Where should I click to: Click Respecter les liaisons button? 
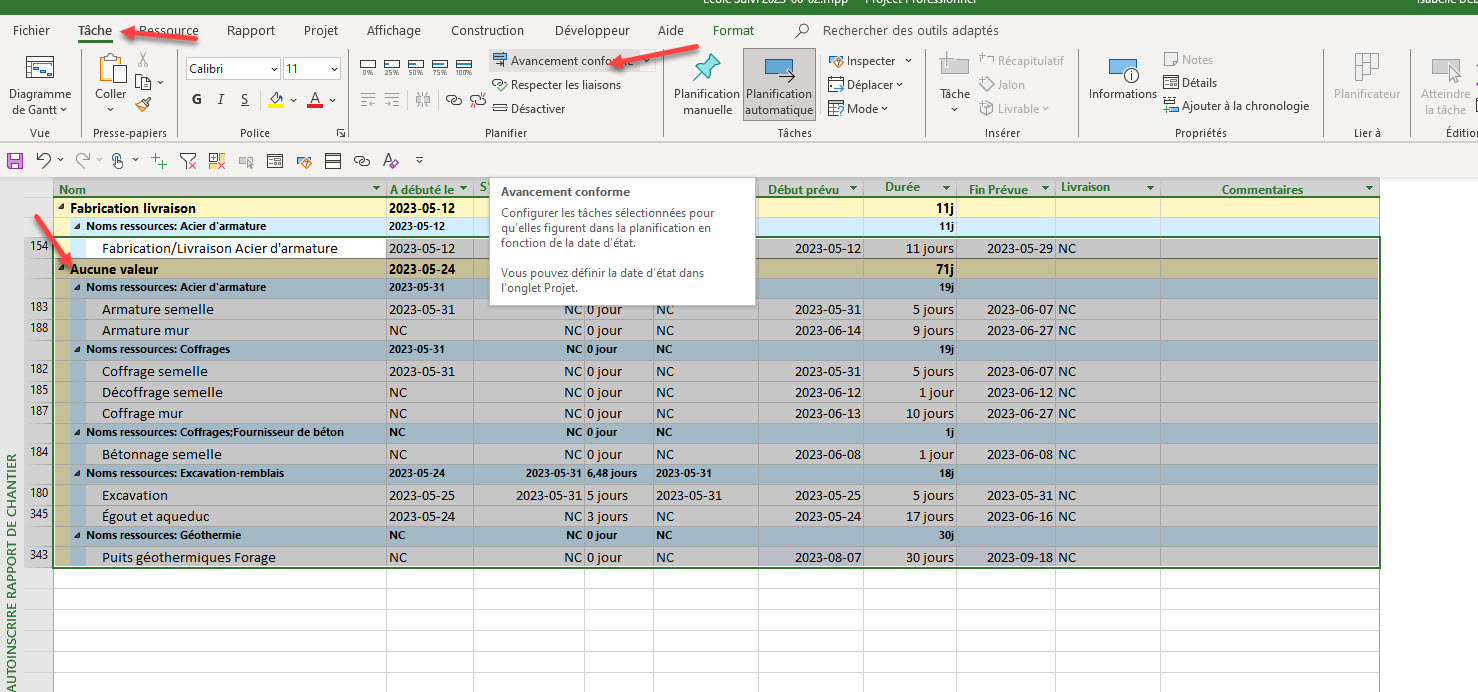[557, 85]
